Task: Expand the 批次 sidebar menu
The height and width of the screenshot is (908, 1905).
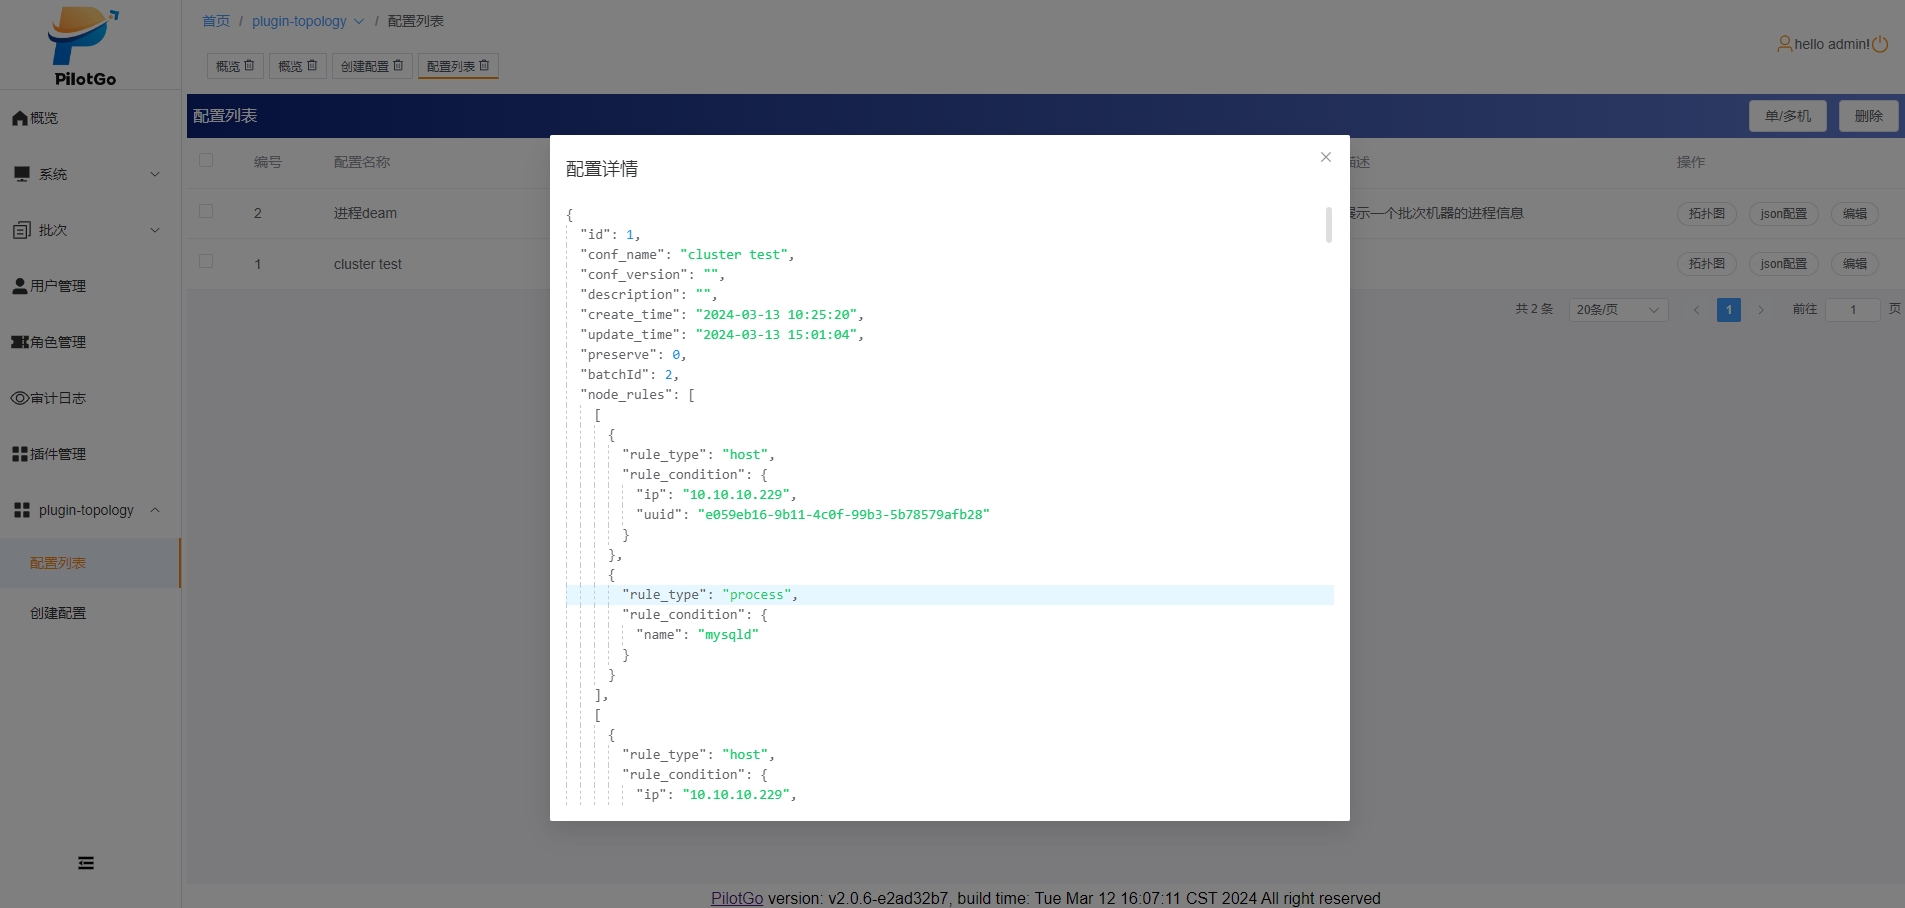Action: click(x=85, y=230)
